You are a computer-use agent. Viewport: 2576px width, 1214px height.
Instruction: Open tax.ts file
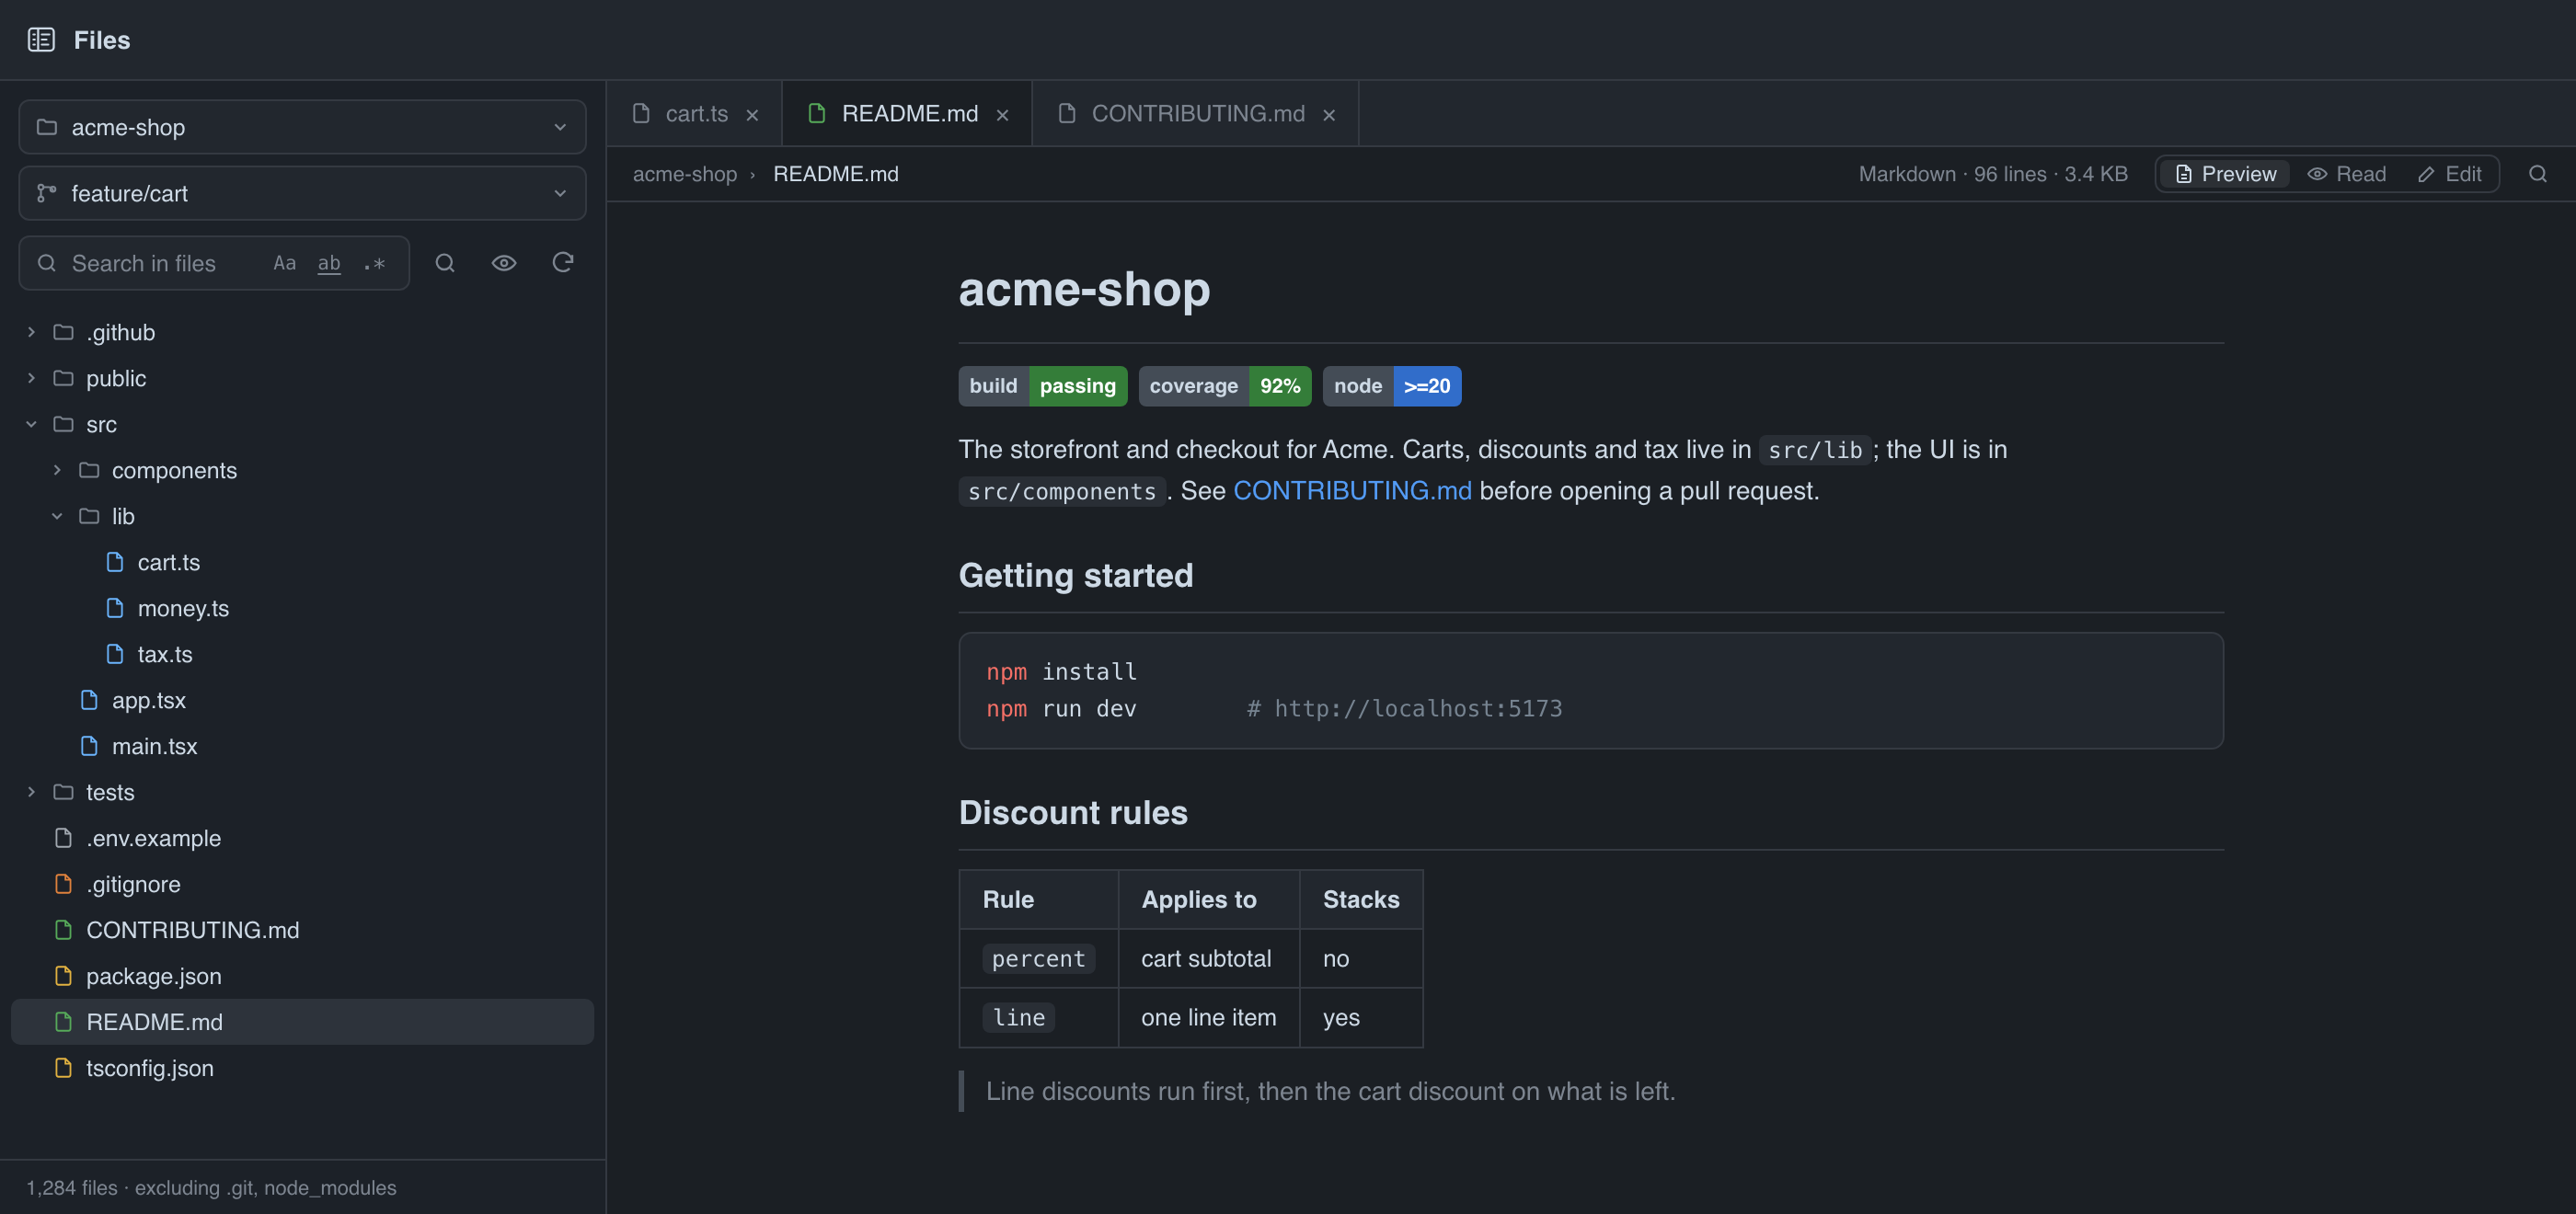click(302, 654)
